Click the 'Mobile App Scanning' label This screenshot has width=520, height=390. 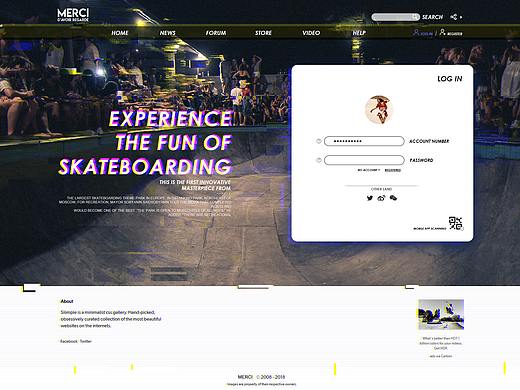pyautogui.click(x=430, y=228)
